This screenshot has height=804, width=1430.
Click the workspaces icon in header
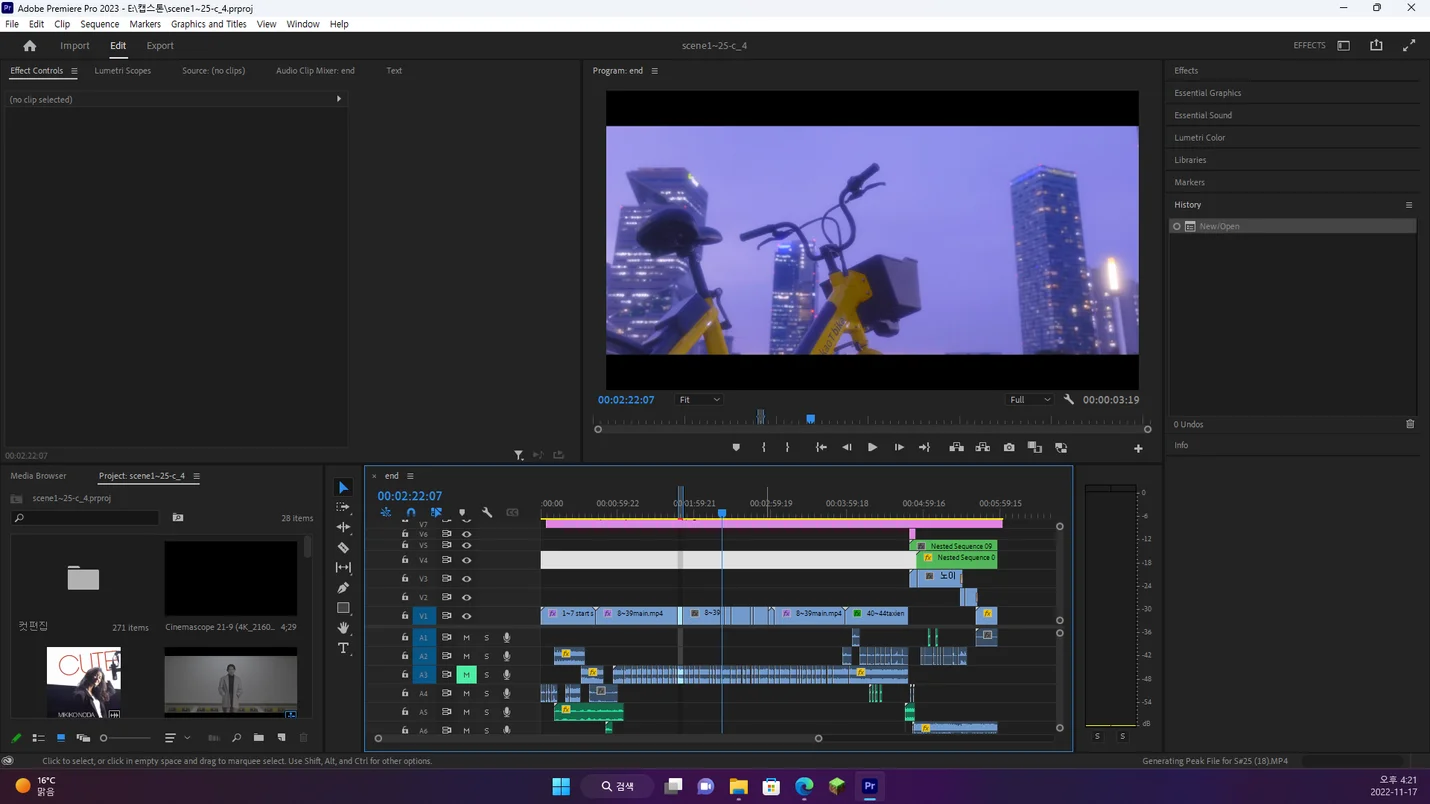(1343, 46)
